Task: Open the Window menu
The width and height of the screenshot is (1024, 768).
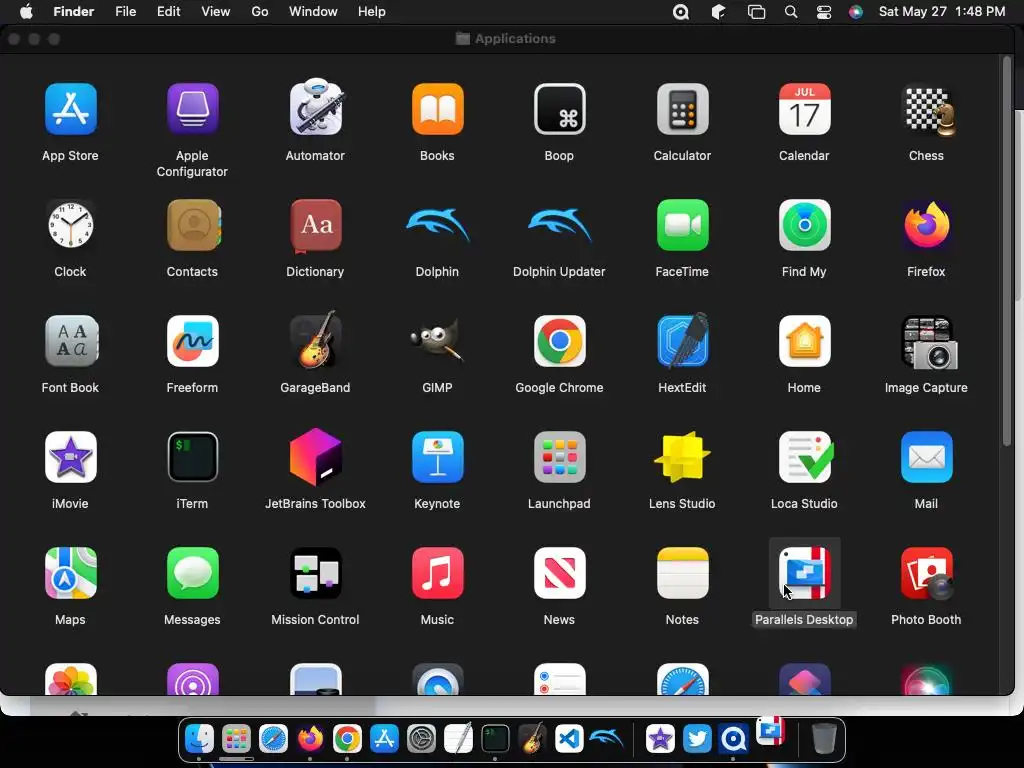Action: pyautogui.click(x=313, y=12)
